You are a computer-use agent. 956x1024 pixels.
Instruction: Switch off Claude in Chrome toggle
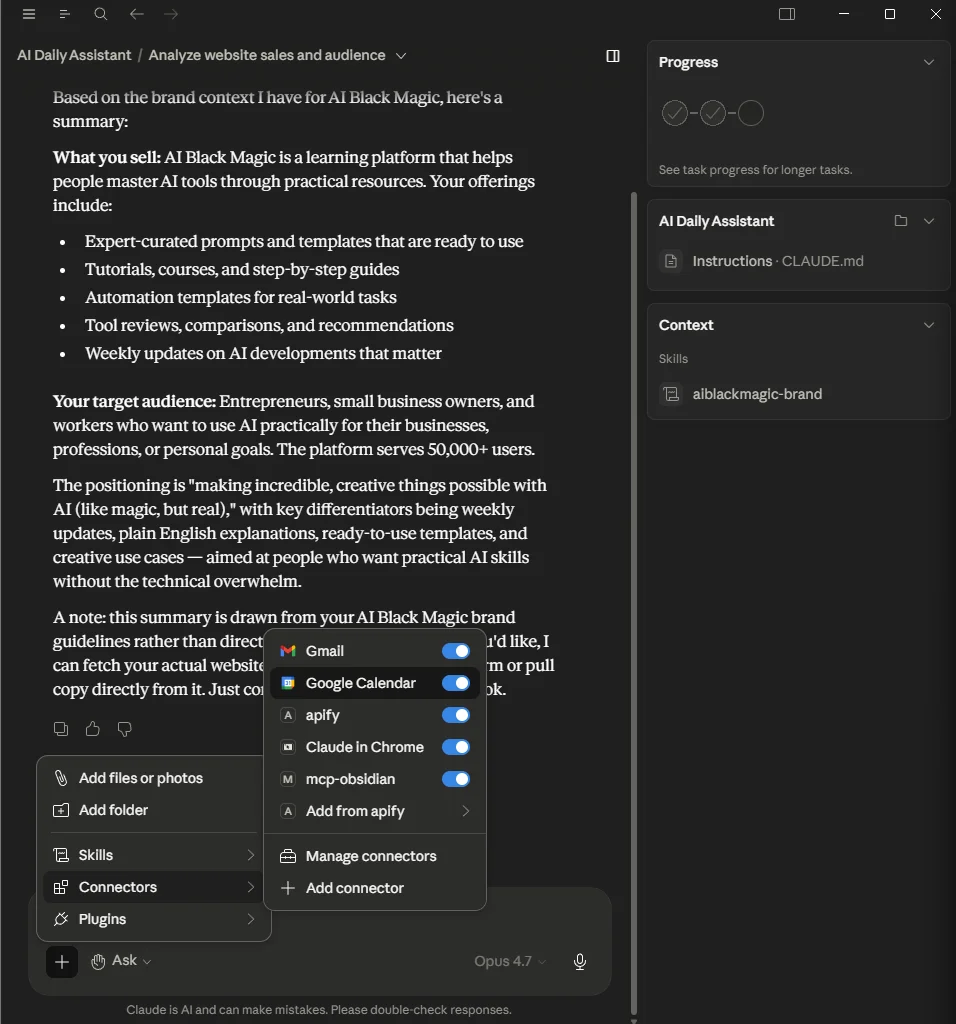(456, 747)
